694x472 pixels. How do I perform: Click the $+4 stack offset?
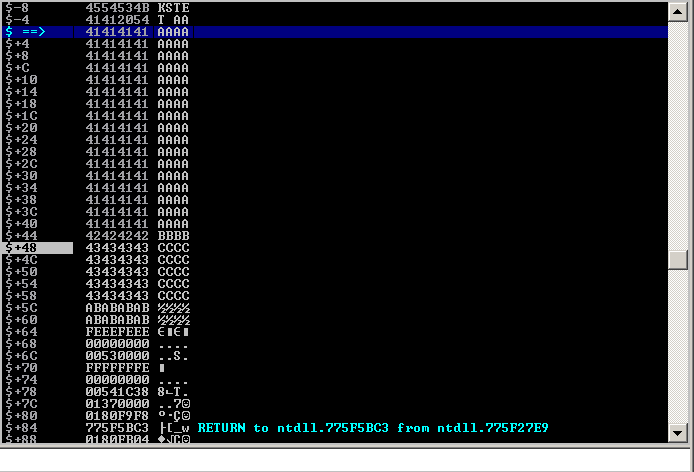tap(18, 44)
